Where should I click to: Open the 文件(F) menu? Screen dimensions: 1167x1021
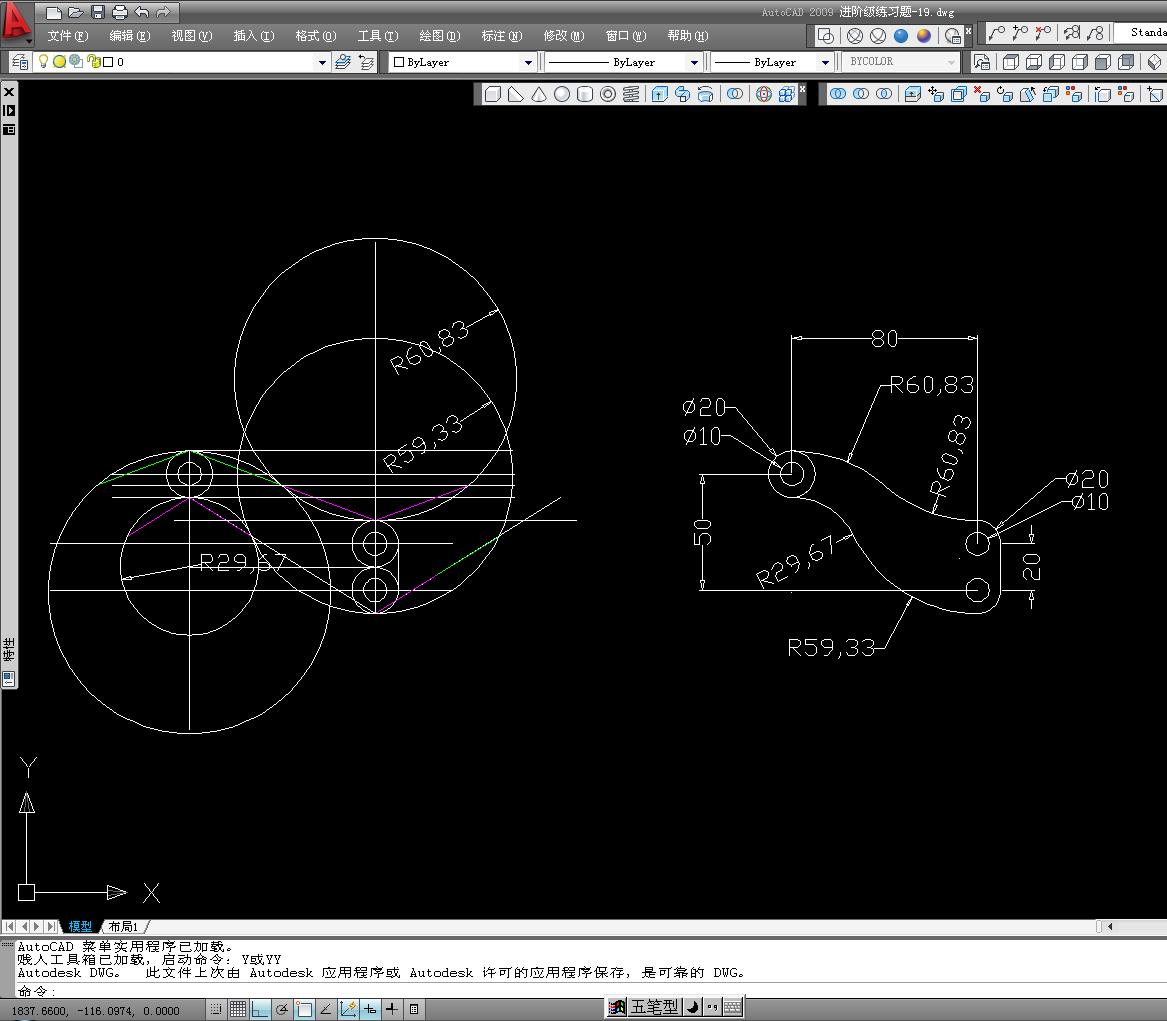(x=68, y=36)
